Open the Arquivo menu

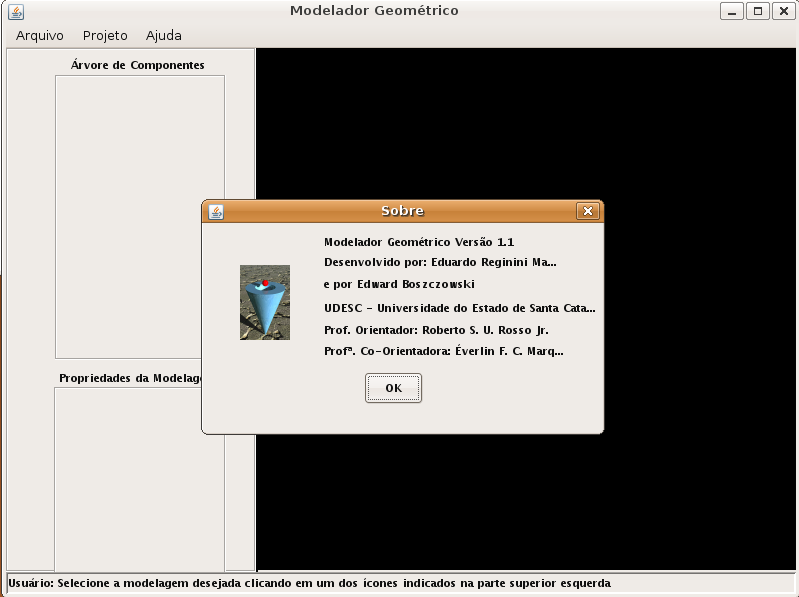pyautogui.click(x=40, y=35)
